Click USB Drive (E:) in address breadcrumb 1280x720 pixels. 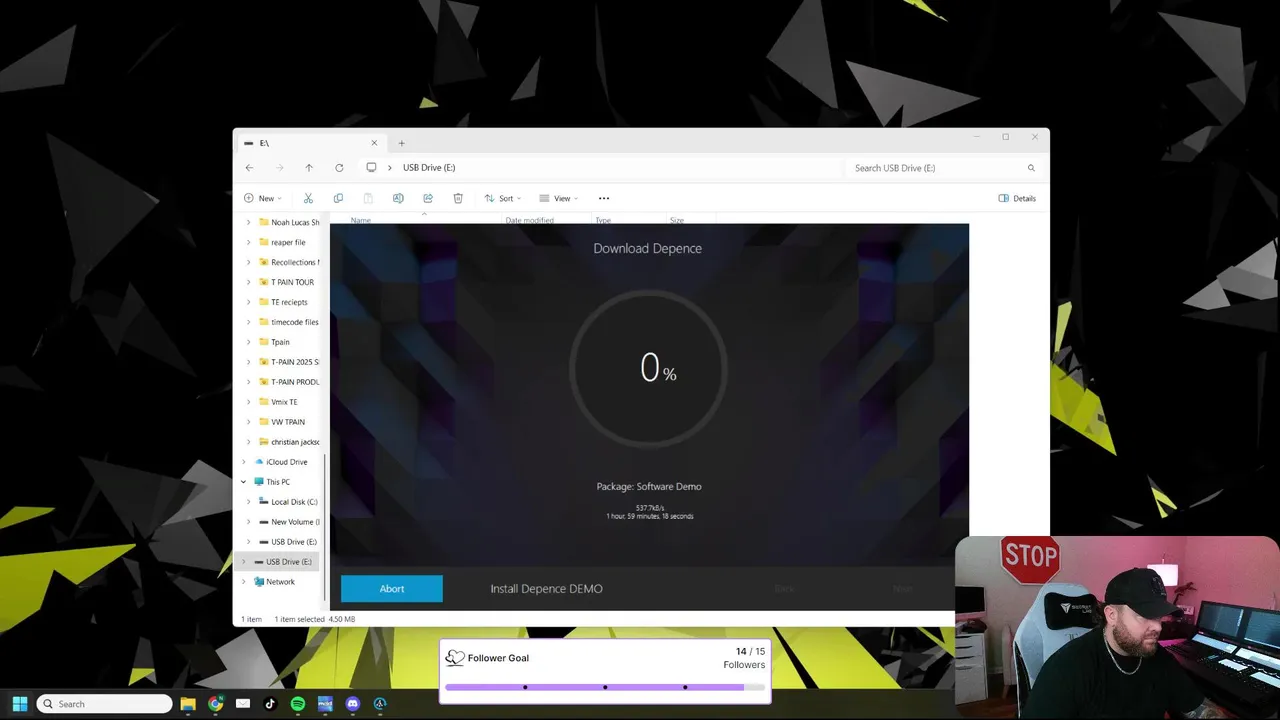tap(429, 168)
